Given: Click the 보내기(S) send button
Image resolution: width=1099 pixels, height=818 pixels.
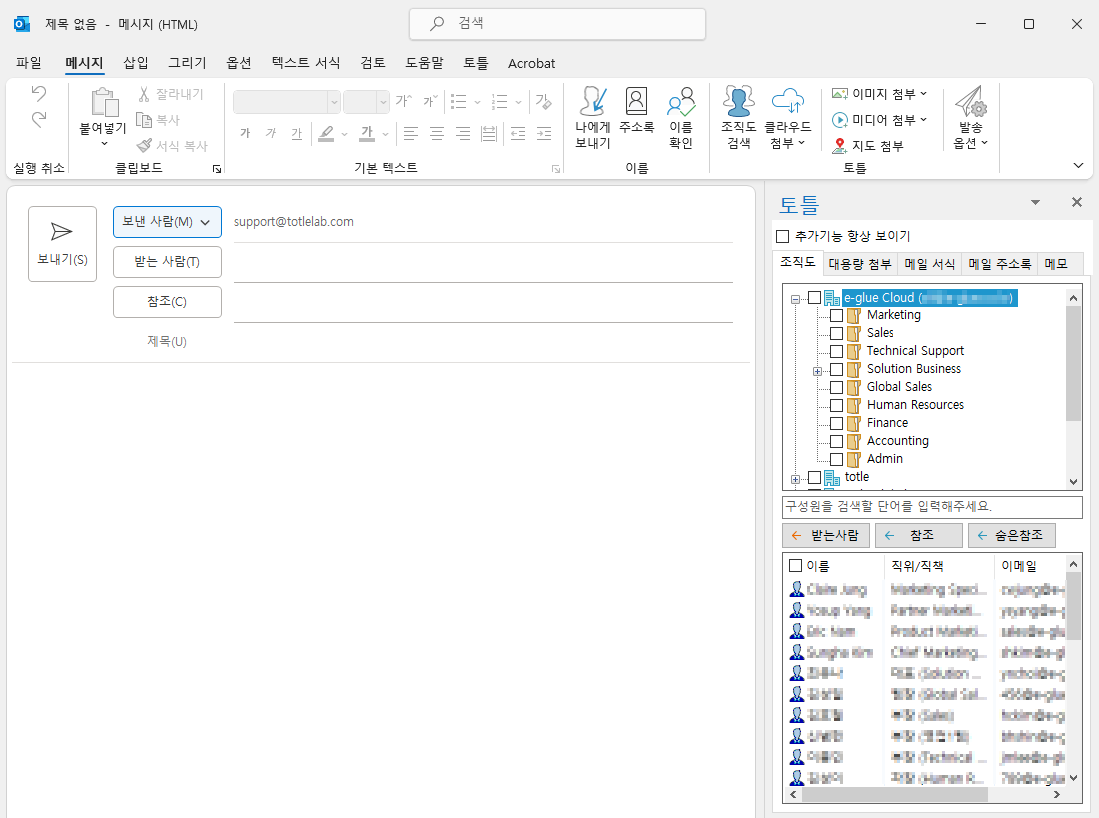Looking at the screenshot, I should (62, 244).
